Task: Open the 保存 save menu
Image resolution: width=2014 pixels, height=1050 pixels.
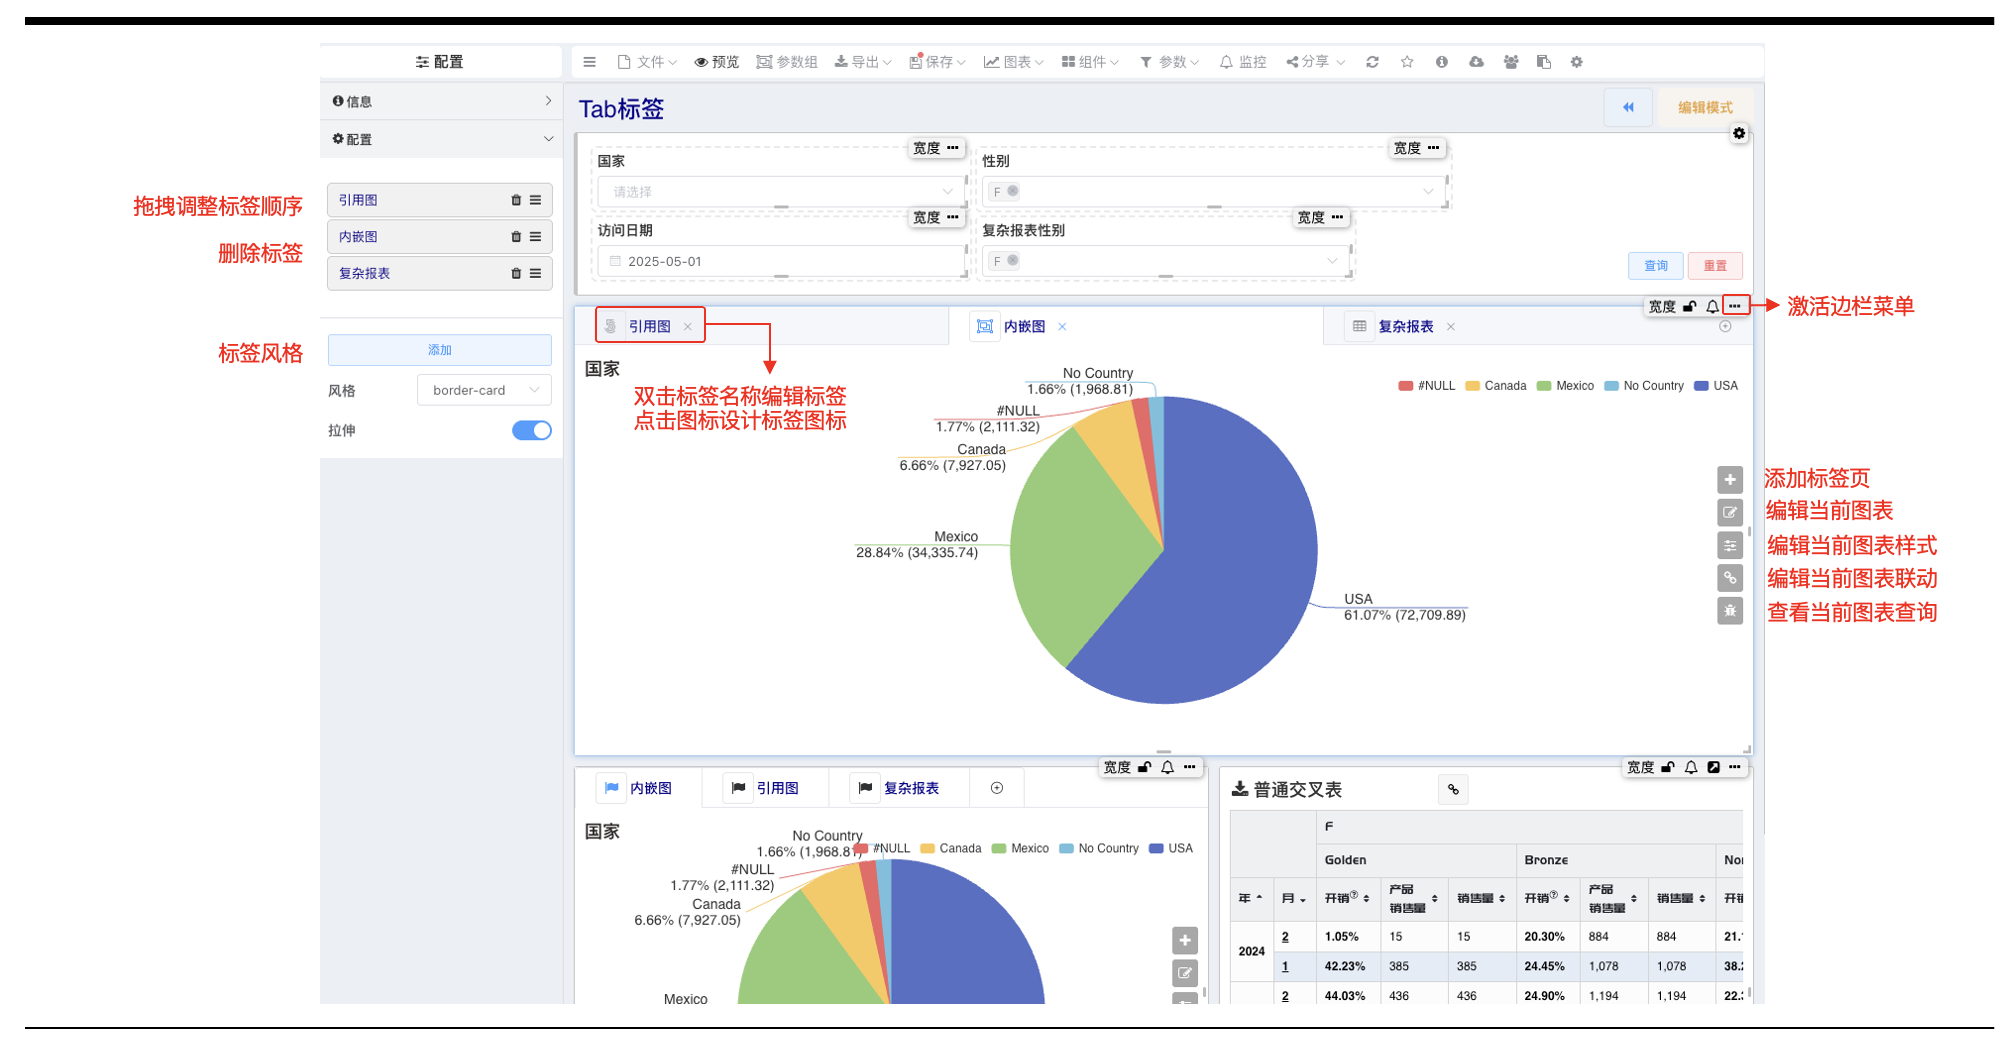Action: click(x=937, y=62)
